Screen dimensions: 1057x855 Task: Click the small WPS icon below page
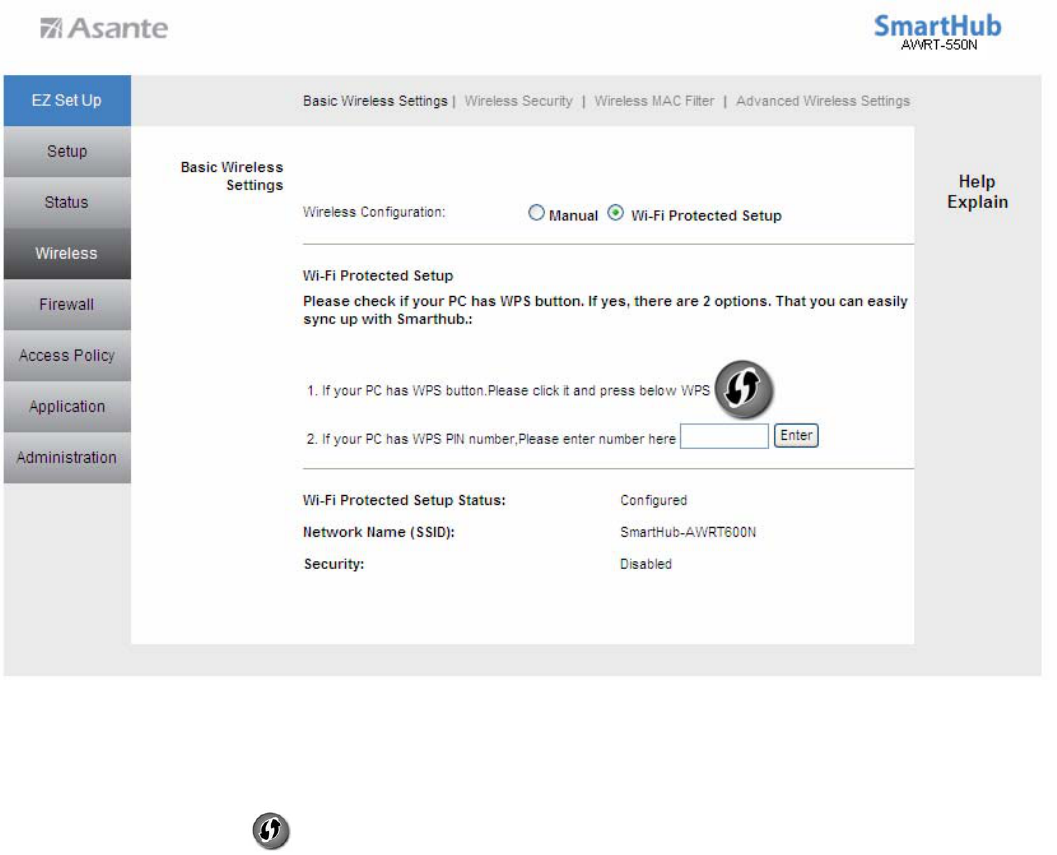click(271, 831)
